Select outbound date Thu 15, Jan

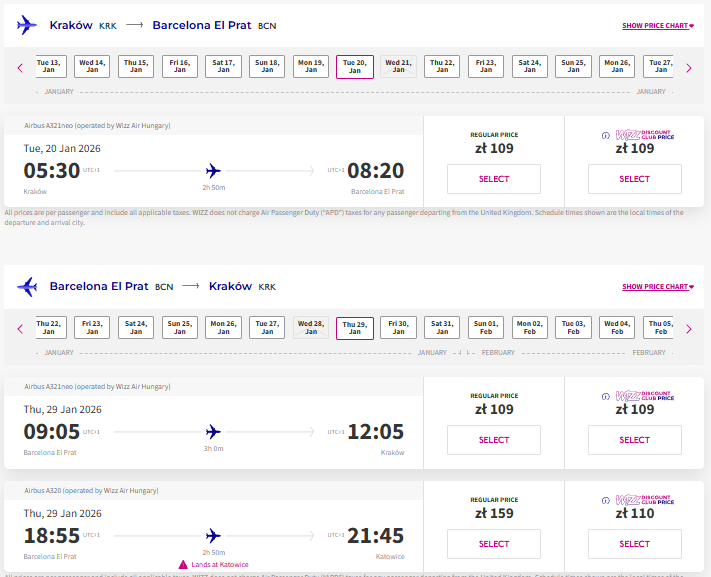coord(136,66)
